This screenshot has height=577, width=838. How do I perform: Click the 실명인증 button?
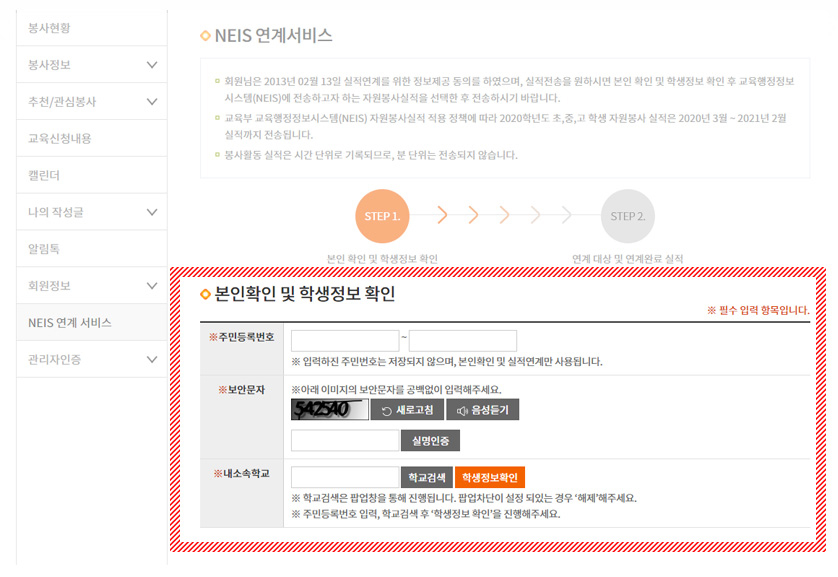point(430,441)
